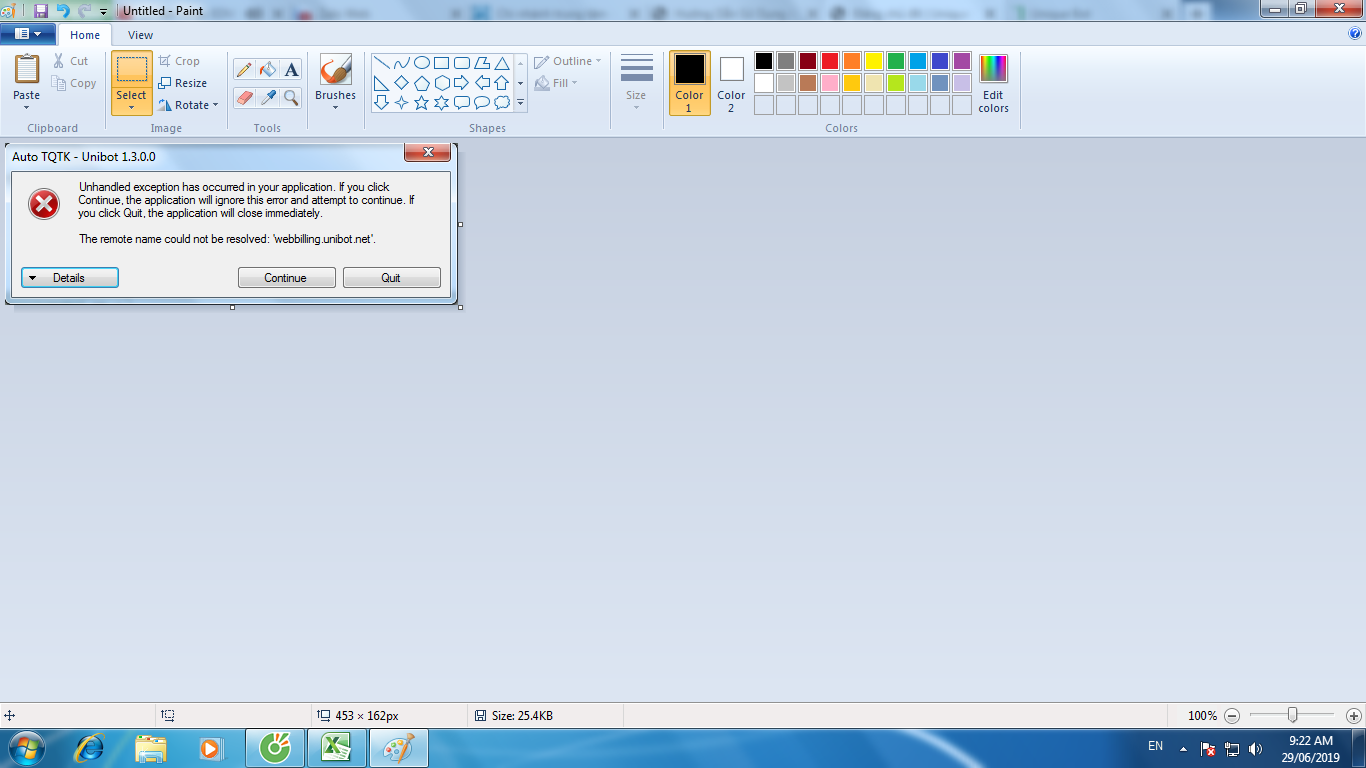Pick the yellow color swatch
Viewport: 1366px width, 768px height.
tap(874, 61)
